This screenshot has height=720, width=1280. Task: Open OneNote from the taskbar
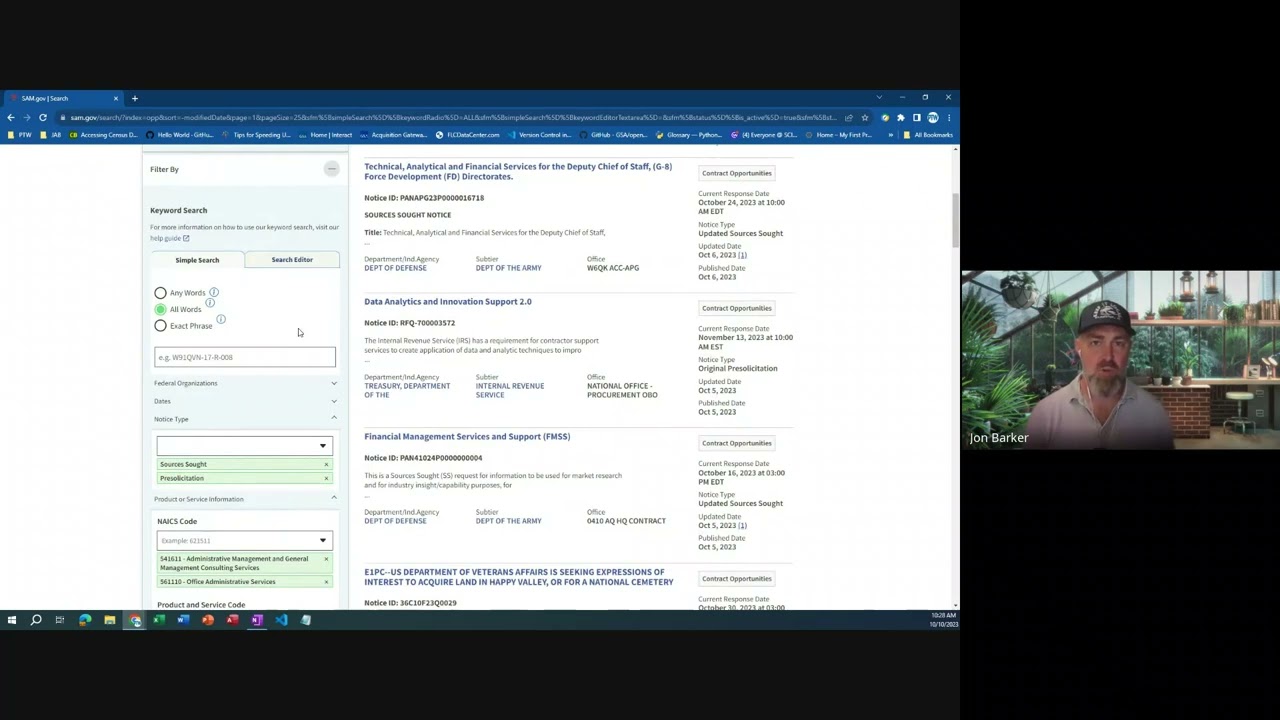pos(257,620)
